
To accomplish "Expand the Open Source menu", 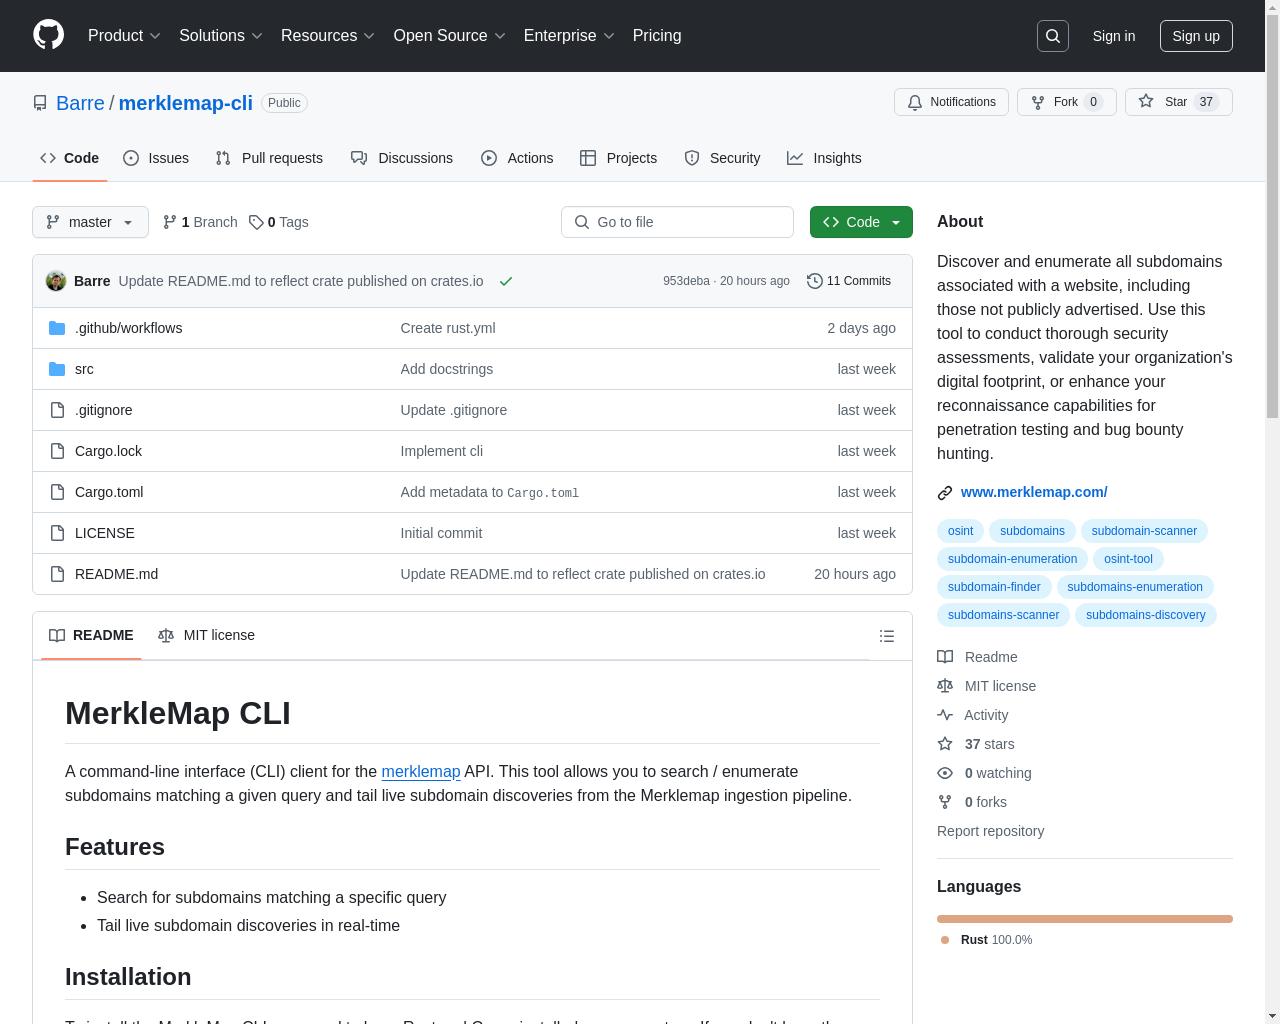I will coord(449,36).
